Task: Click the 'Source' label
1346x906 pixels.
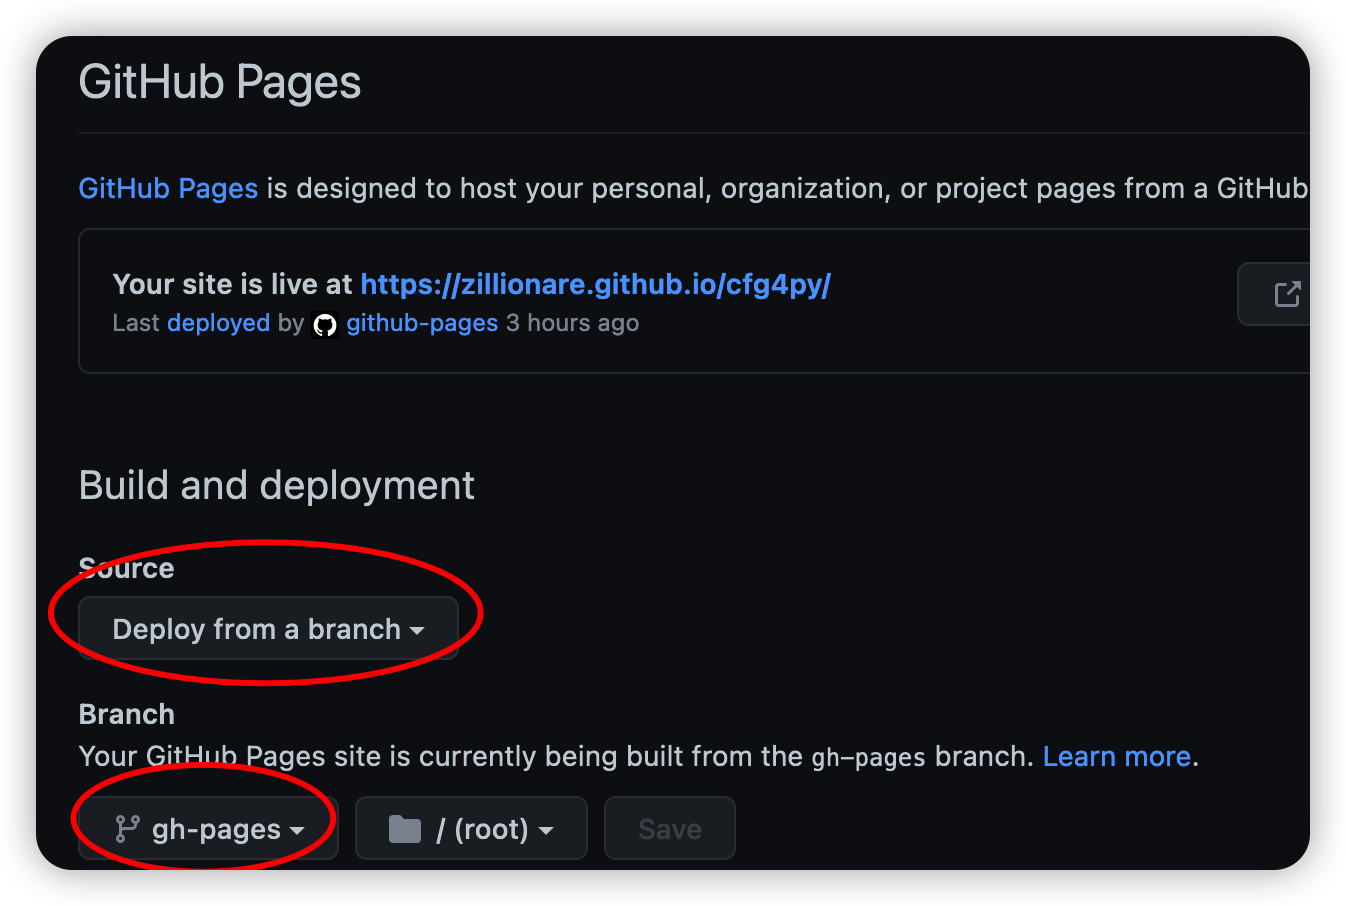Action: (x=127, y=568)
